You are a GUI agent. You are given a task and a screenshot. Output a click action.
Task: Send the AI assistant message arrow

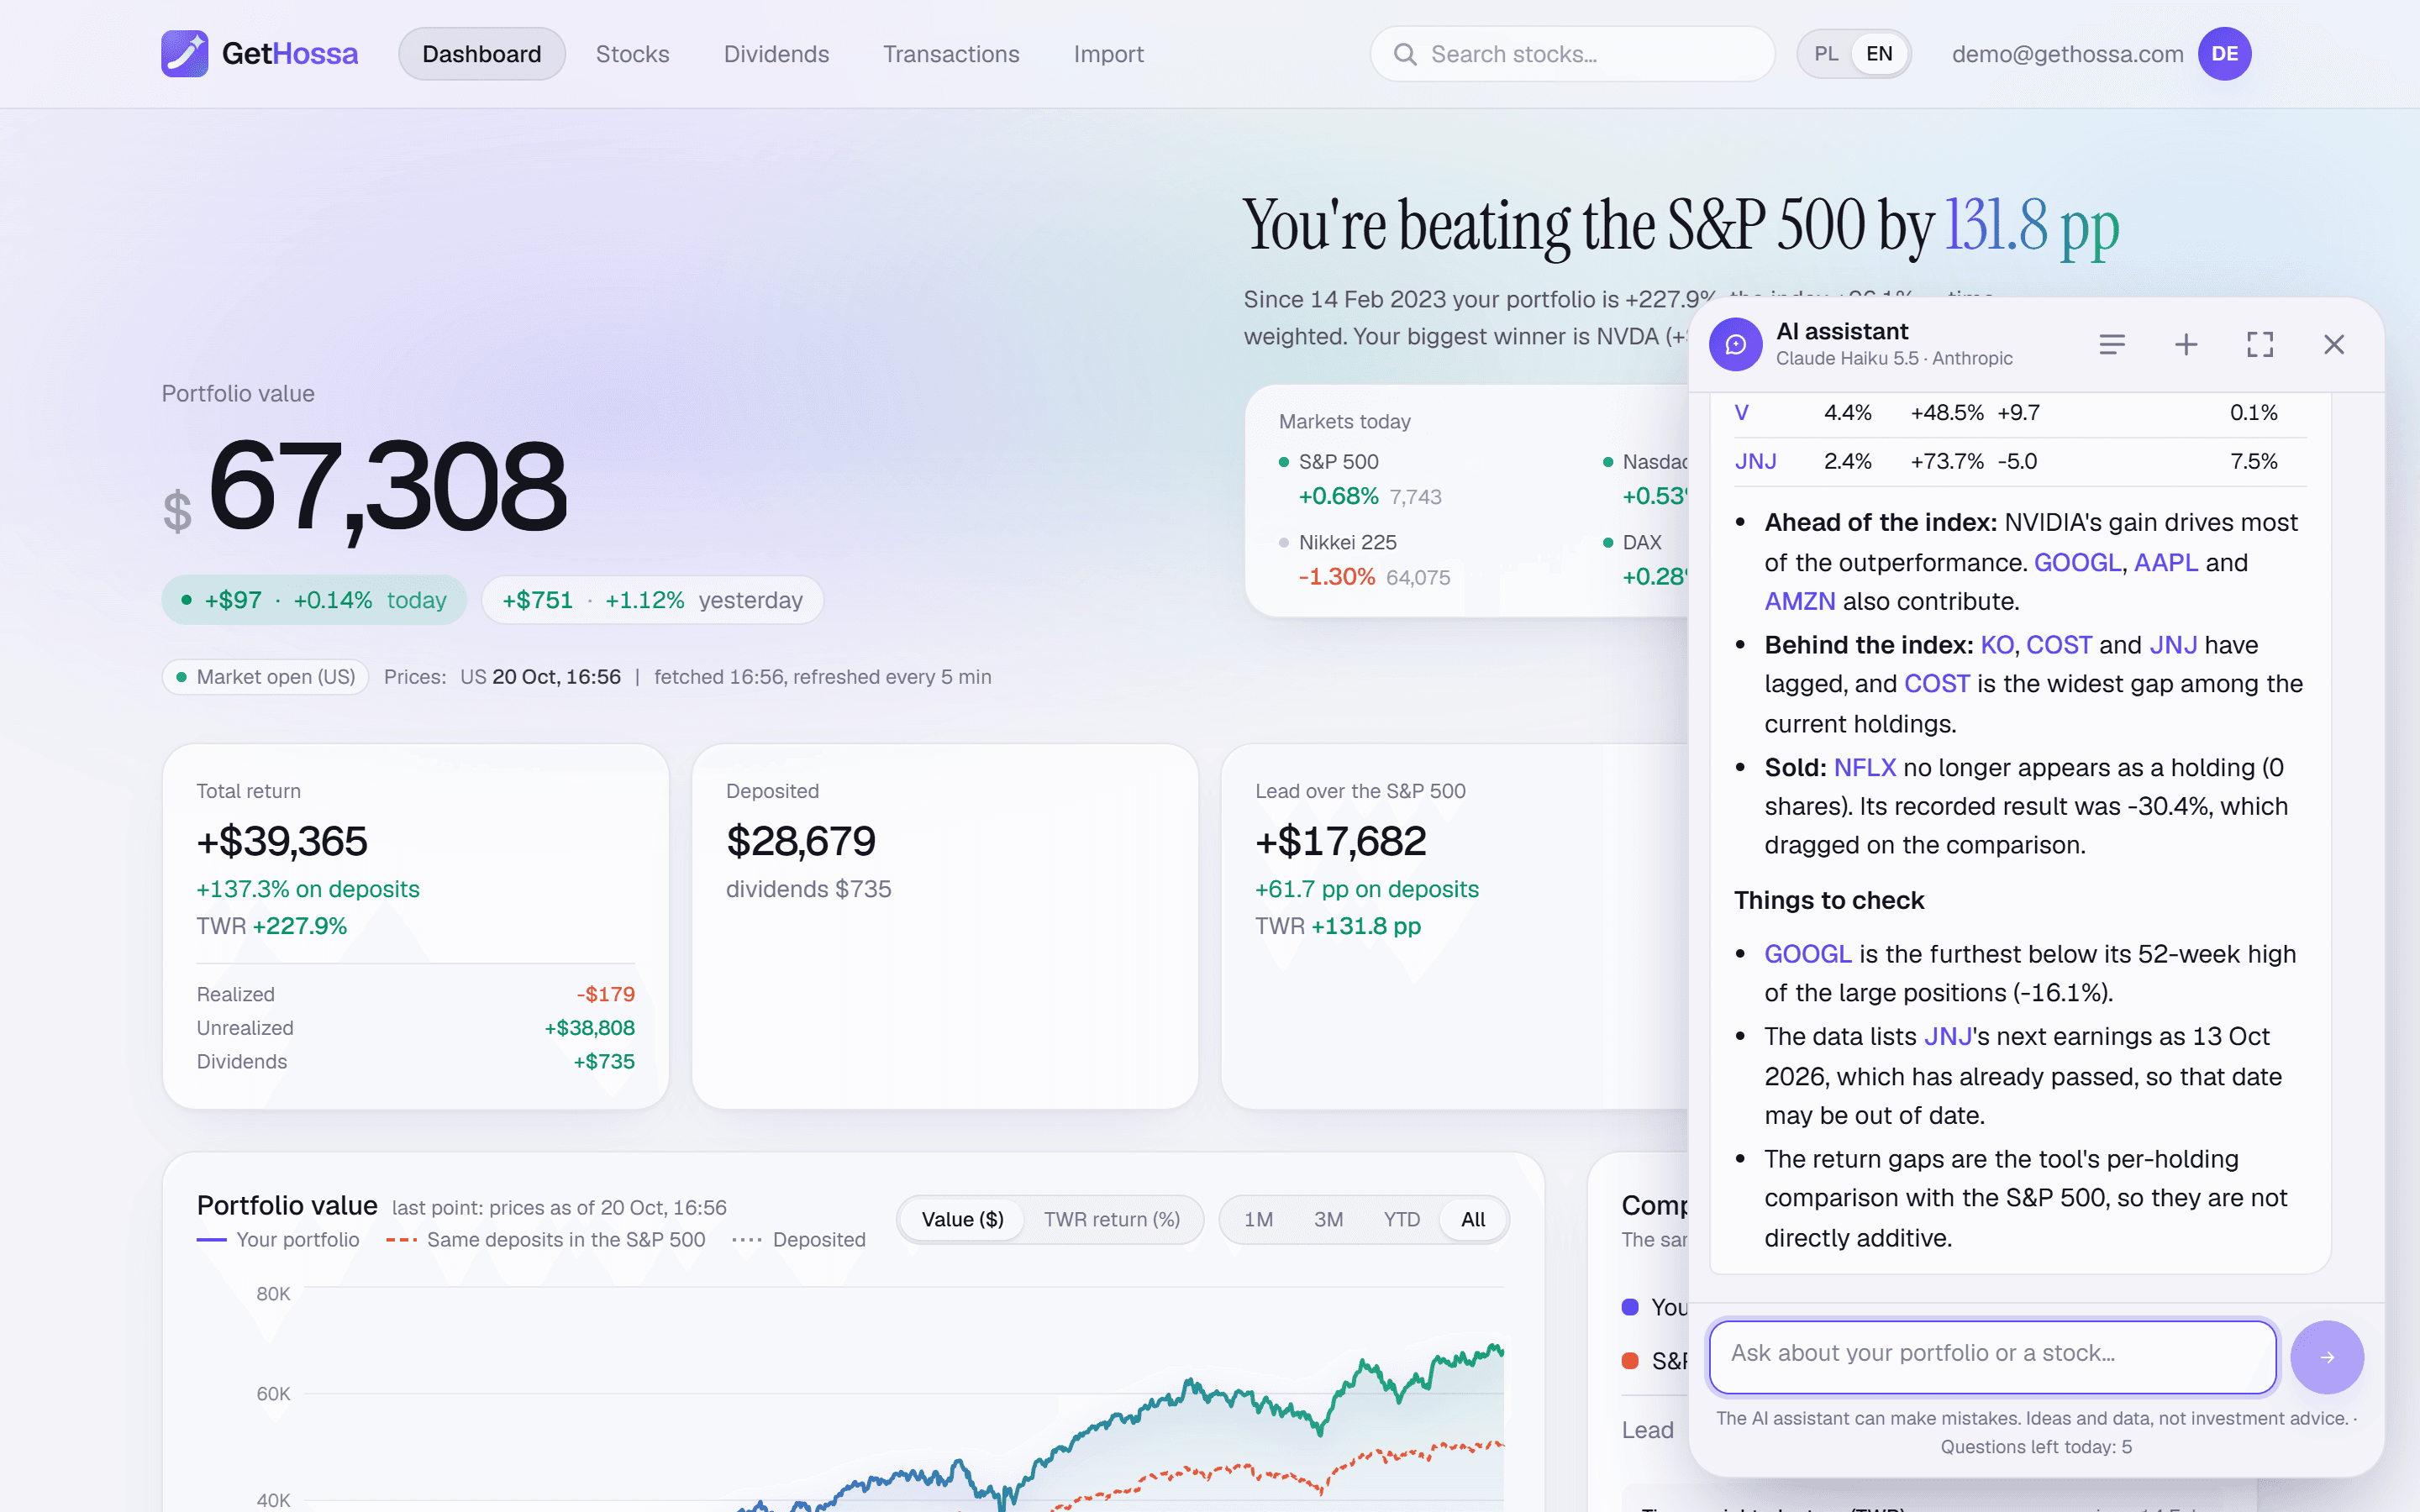click(x=2327, y=1357)
